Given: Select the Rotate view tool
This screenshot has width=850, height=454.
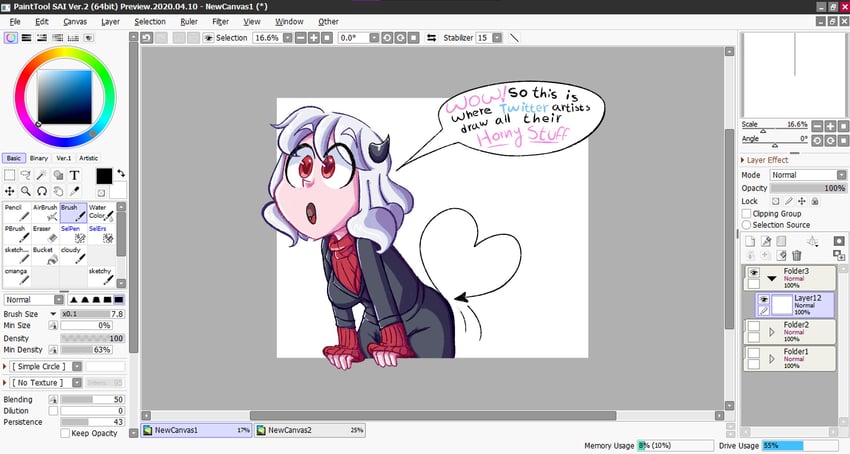Looking at the screenshot, I should 42,191.
